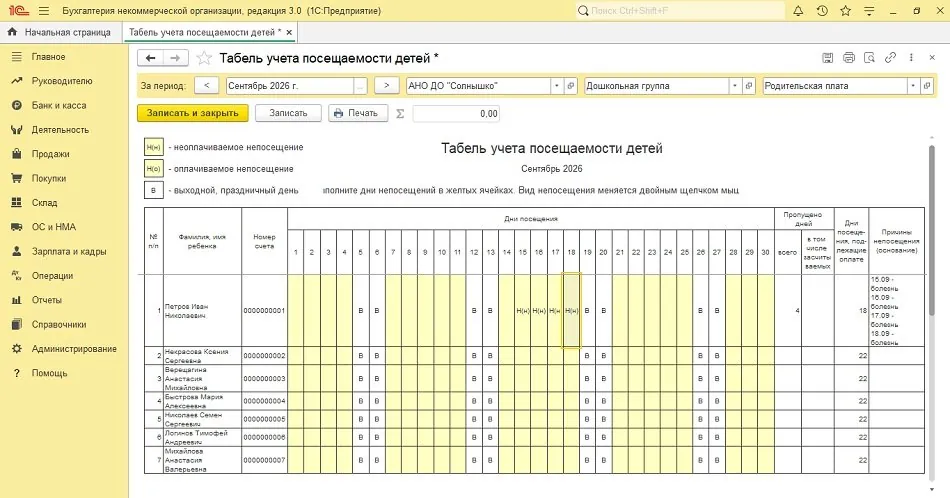950x498 pixels.
Task: Go back with the left arrow button
Action: [x=151, y=58]
